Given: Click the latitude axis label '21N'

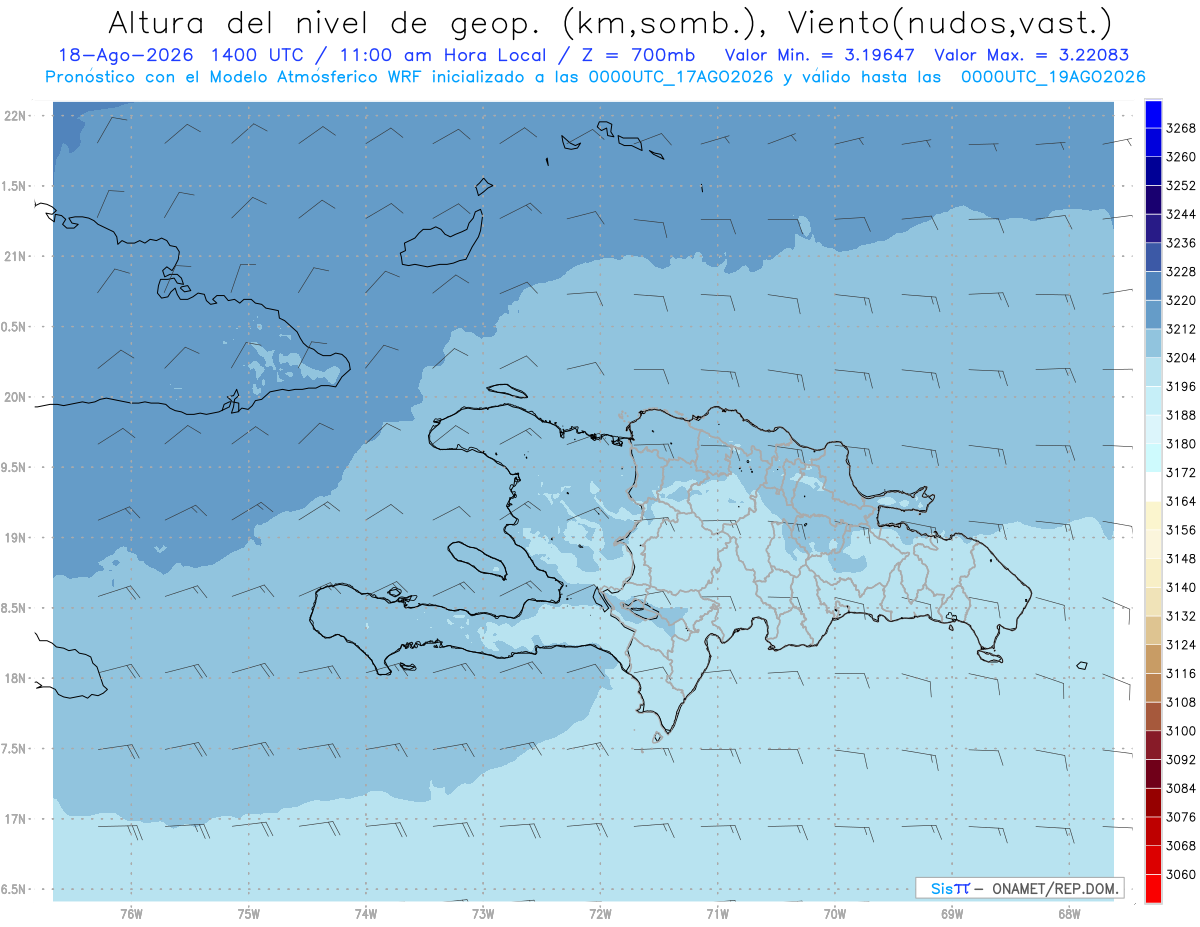Looking at the screenshot, I should (14, 257).
